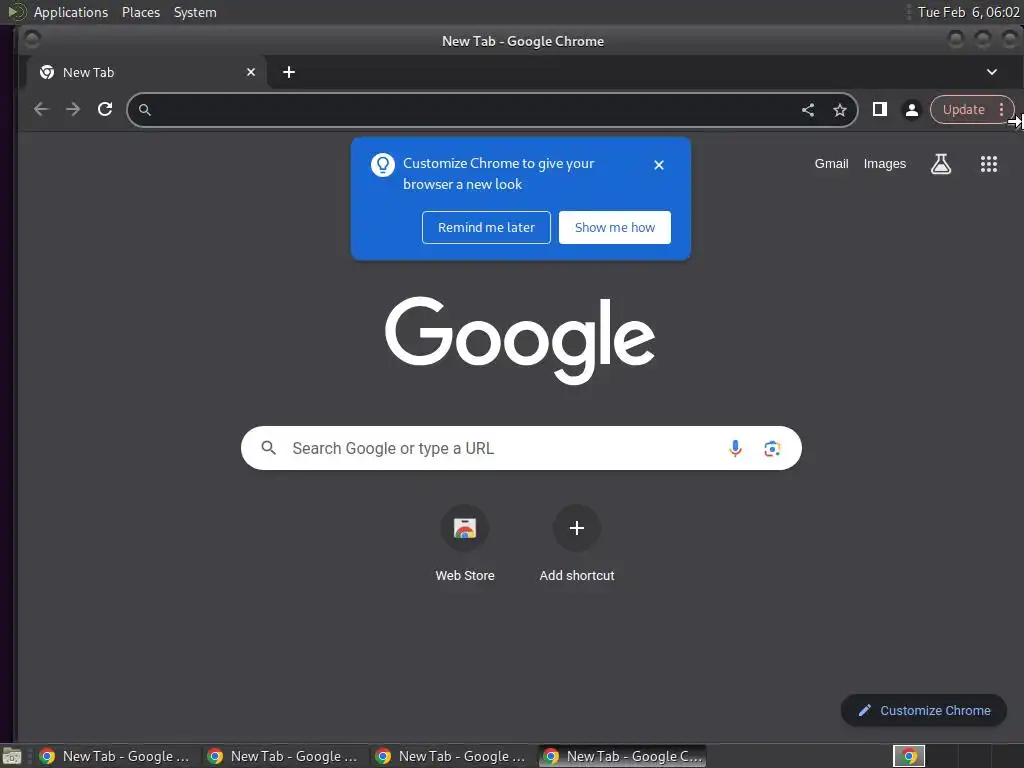
Task: Open the Google apps grid
Action: [989, 164]
